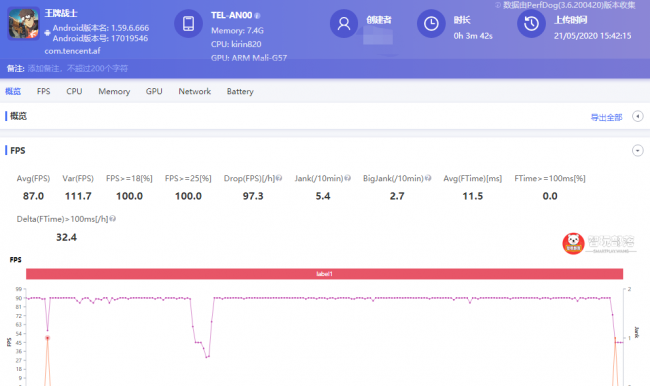Viewport: 650px width, 386px height.
Task: Click the Memory: 7.4G text
Action: 237,31
